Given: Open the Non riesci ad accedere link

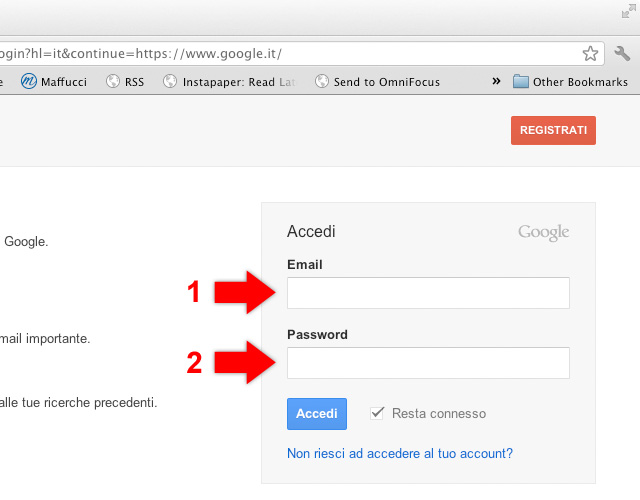Looking at the screenshot, I should [400, 453].
